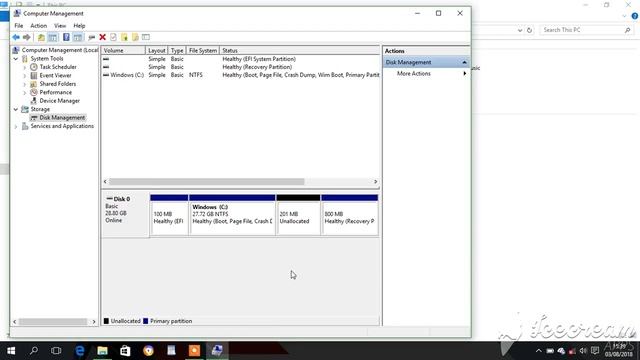Image resolution: width=640 pixels, height=360 pixels.
Task: Click the blue Back arrow in toolbar
Action: pos(16,37)
